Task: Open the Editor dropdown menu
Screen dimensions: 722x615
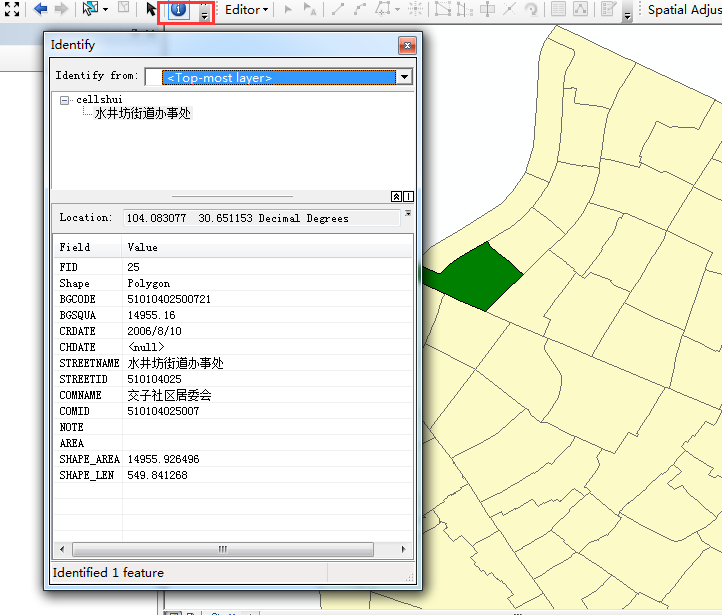Action: [245, 10]
